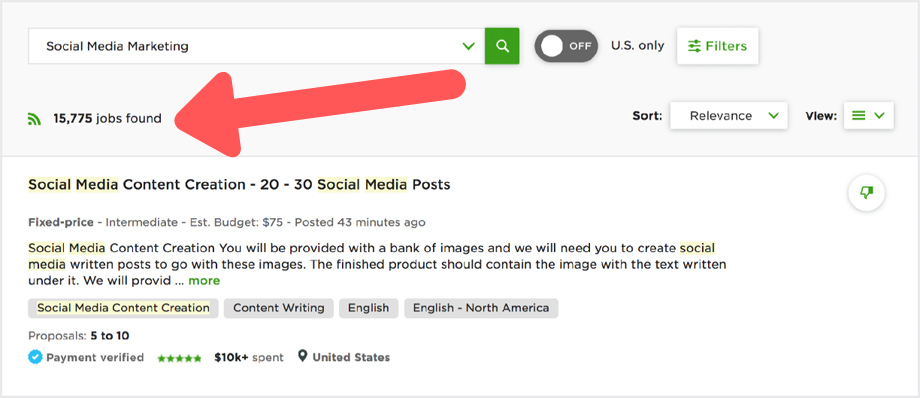Click the more link in job description

204,281
